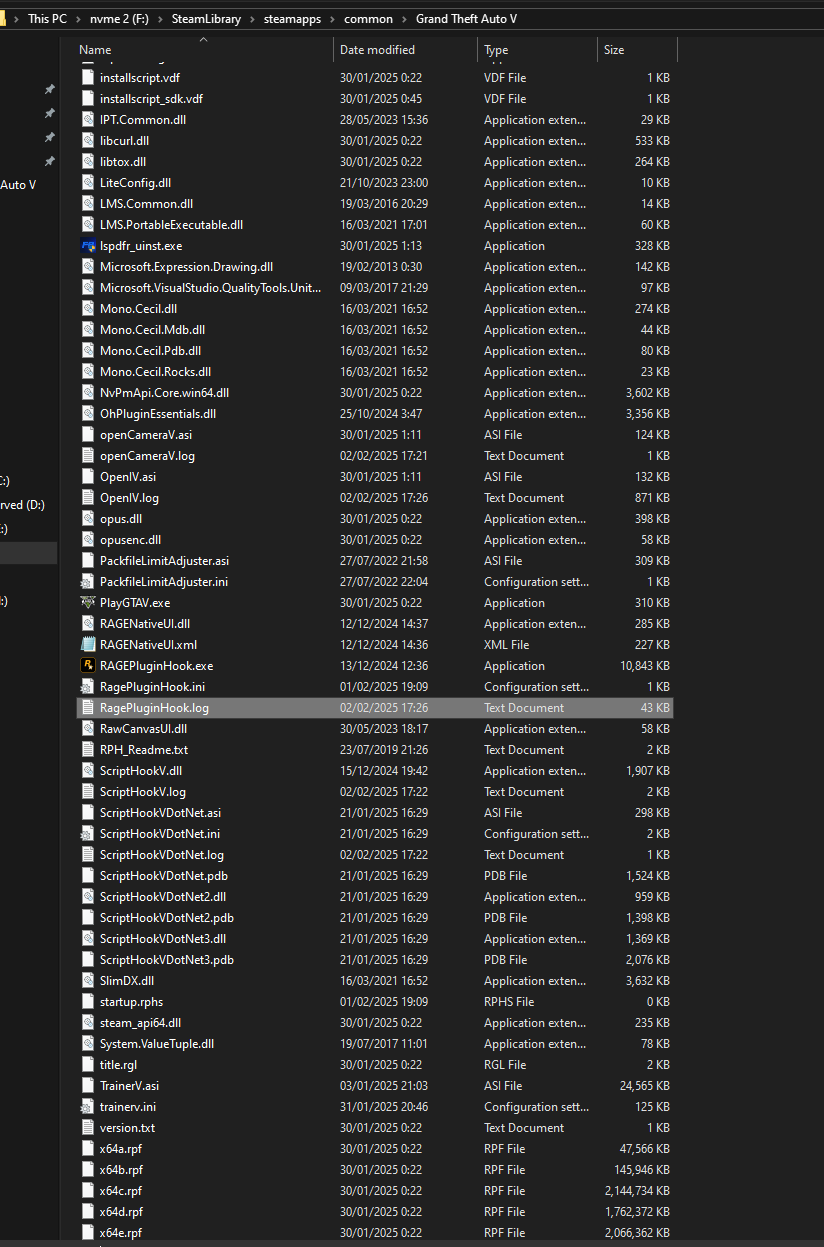Screen dimensions: 824x1247
Task: Click the opus.dll file icon
Action: tap(88, 519)
